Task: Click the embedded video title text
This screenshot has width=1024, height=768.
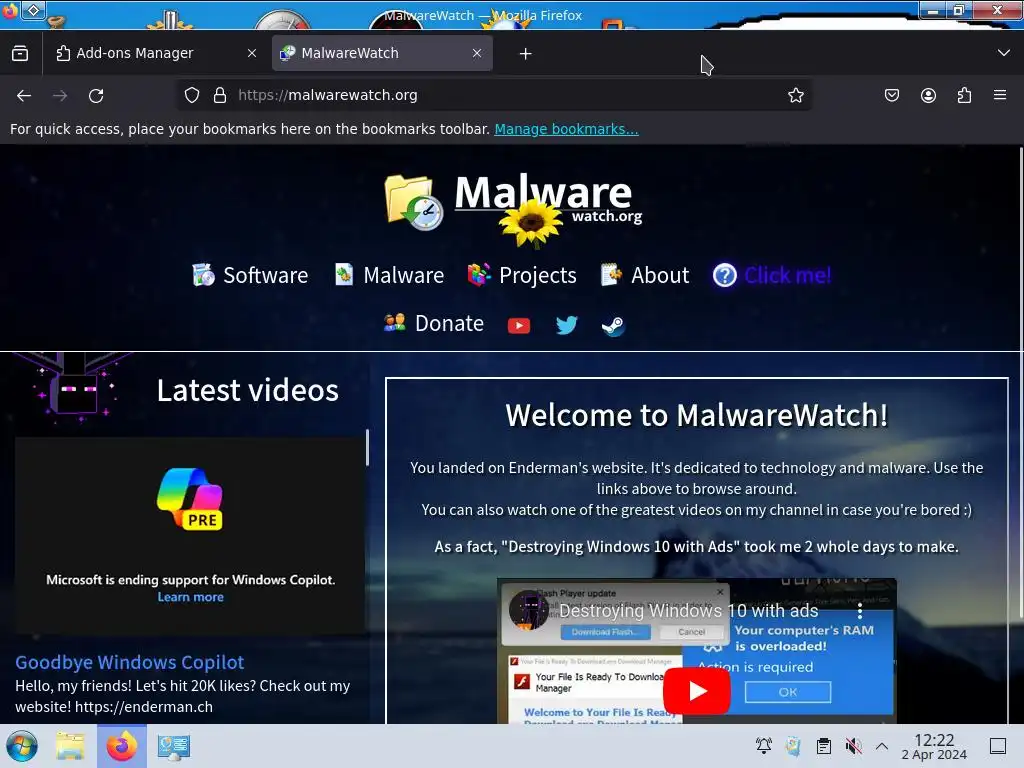Action: pos(688,611)
